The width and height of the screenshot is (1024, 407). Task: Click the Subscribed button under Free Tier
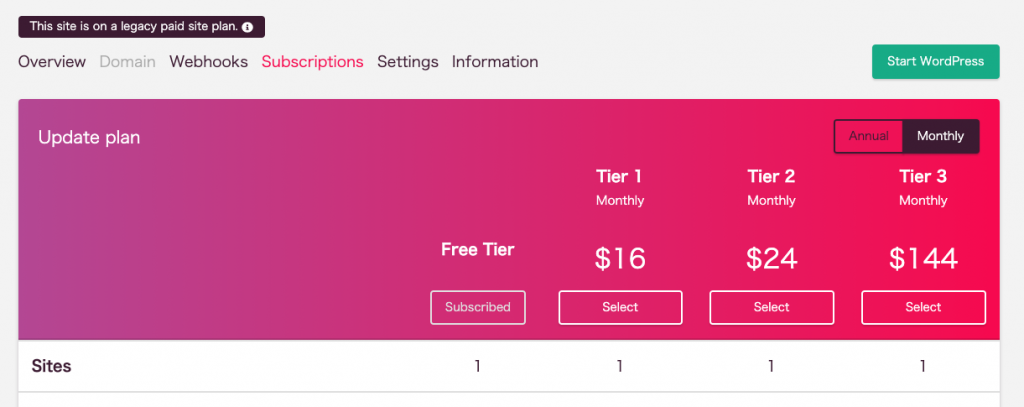pos(477,307)
